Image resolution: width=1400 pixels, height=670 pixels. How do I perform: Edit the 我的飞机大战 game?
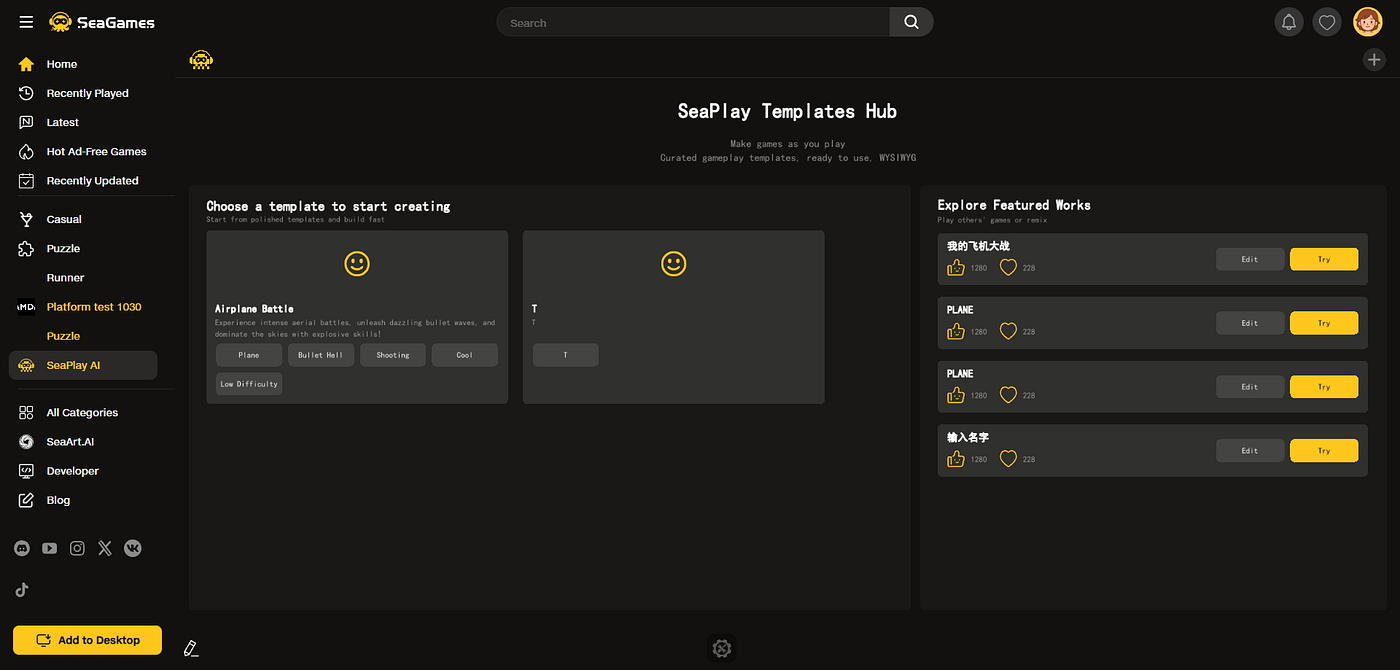1250,259
